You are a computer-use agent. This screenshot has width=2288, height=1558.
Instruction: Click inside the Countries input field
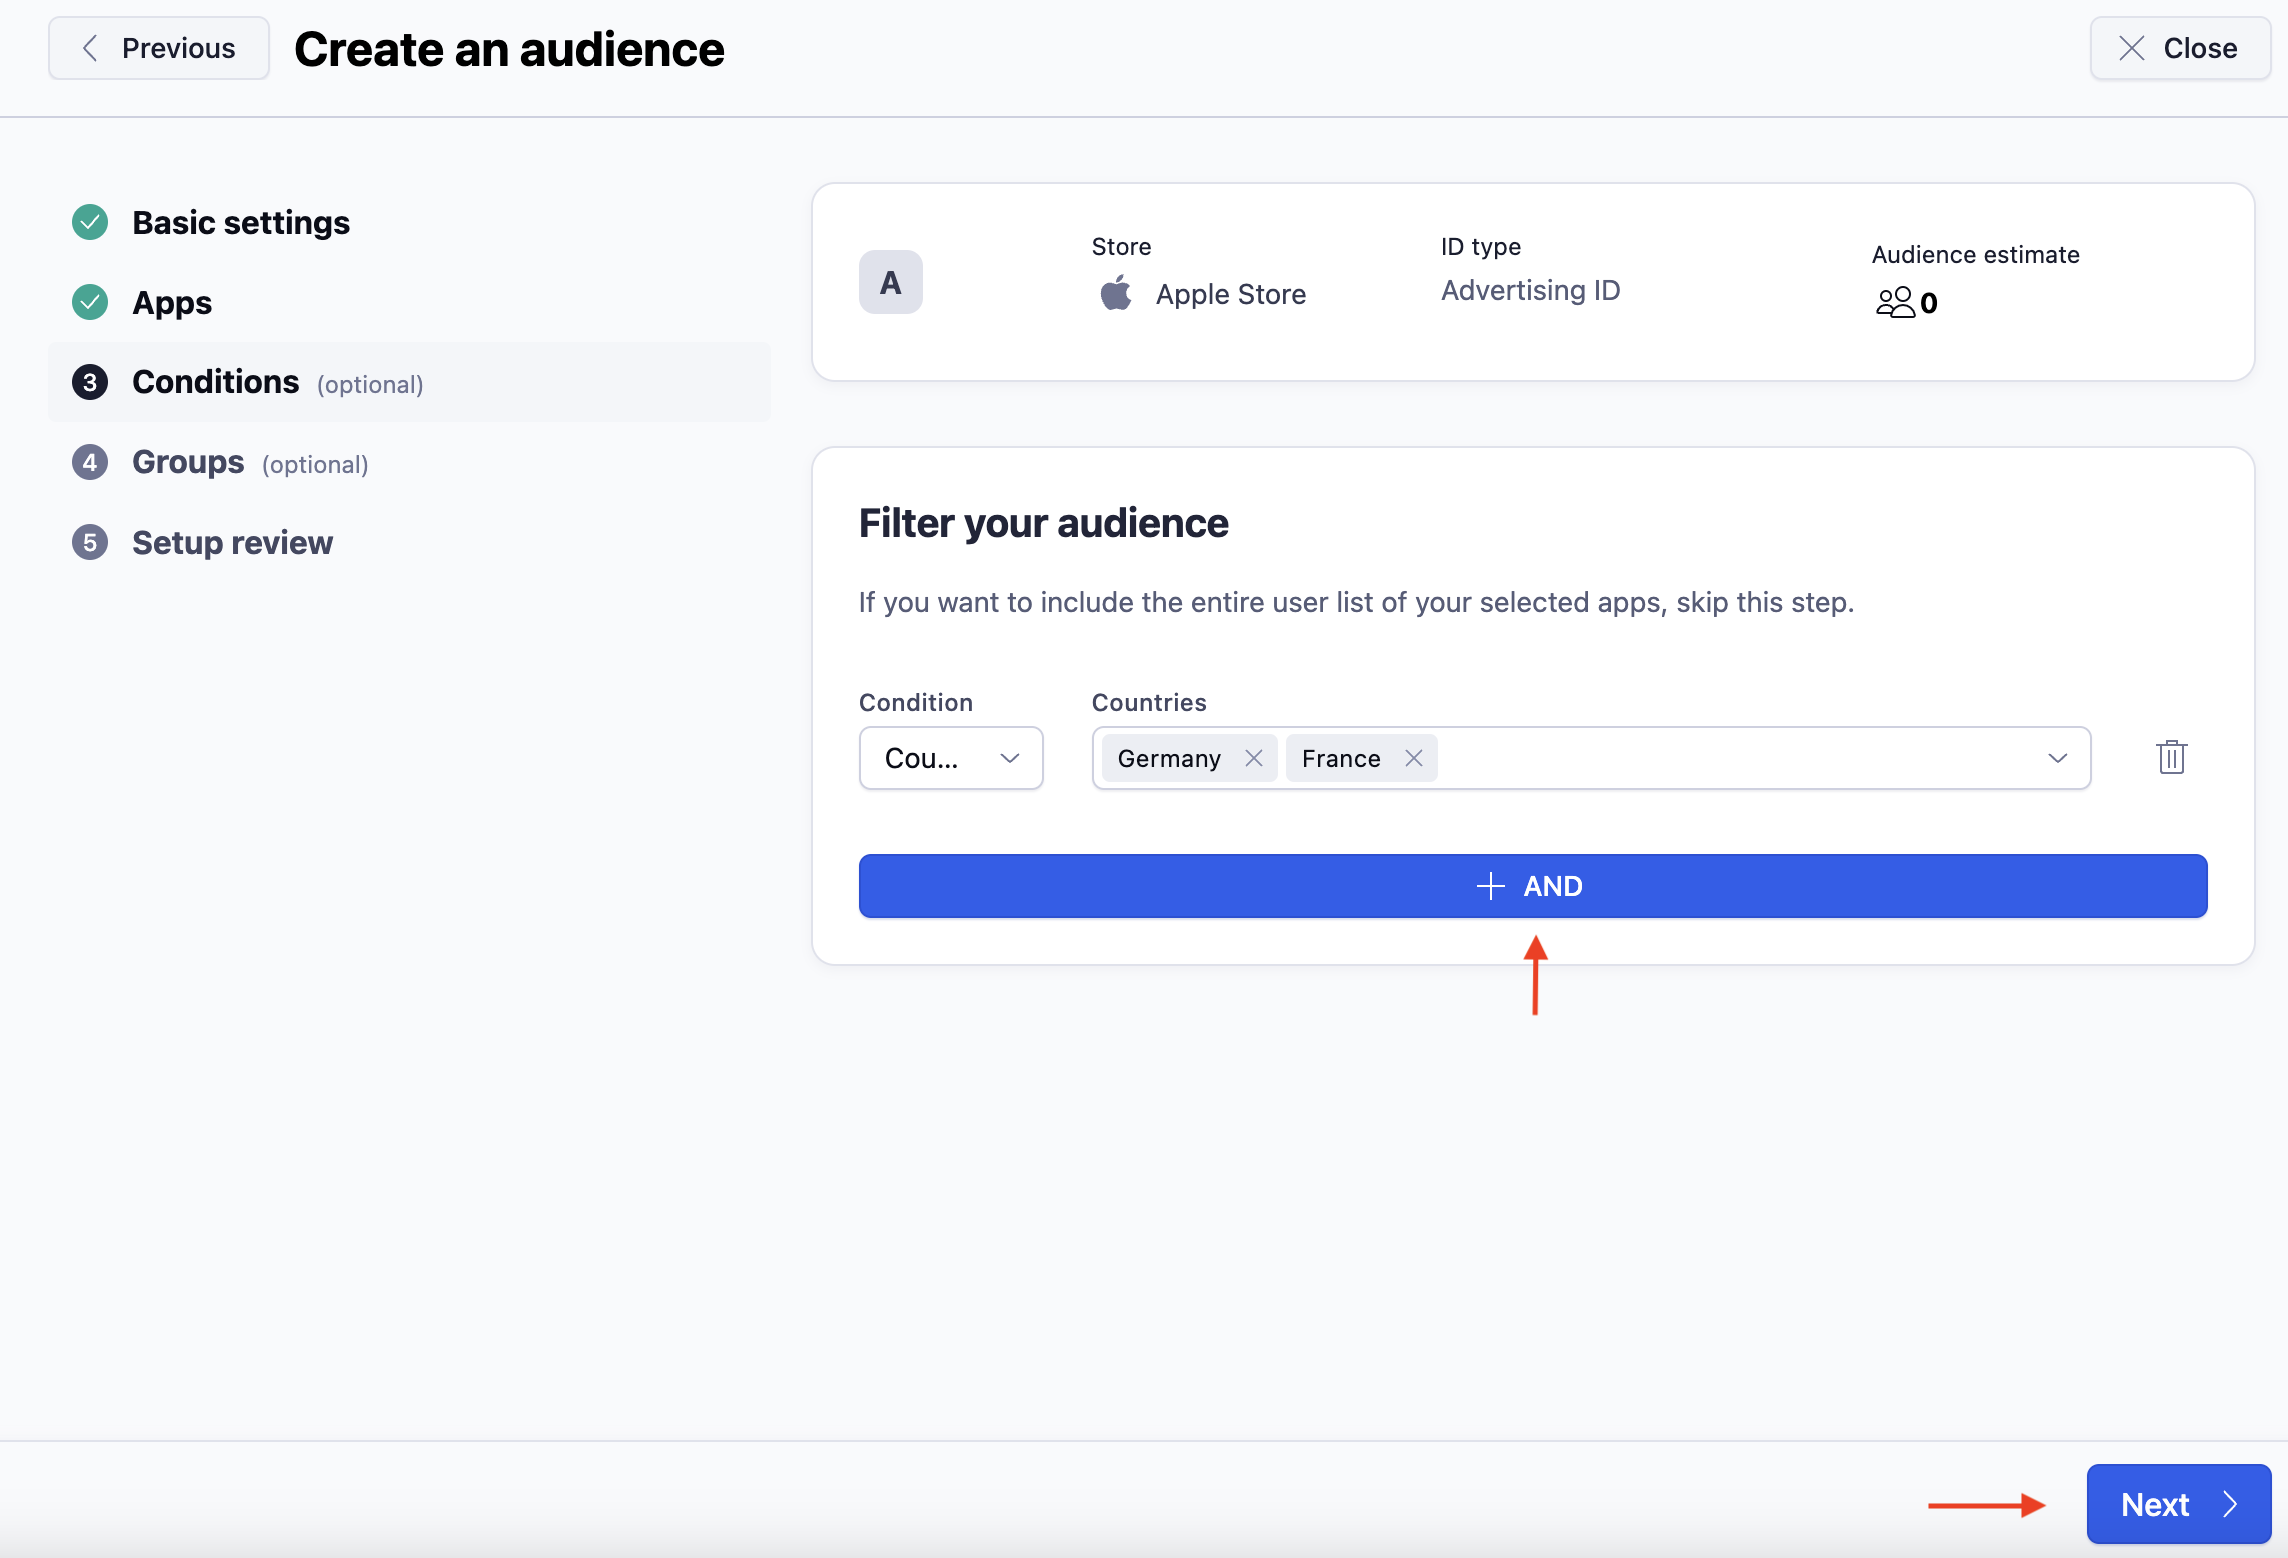click(1591, 758)
